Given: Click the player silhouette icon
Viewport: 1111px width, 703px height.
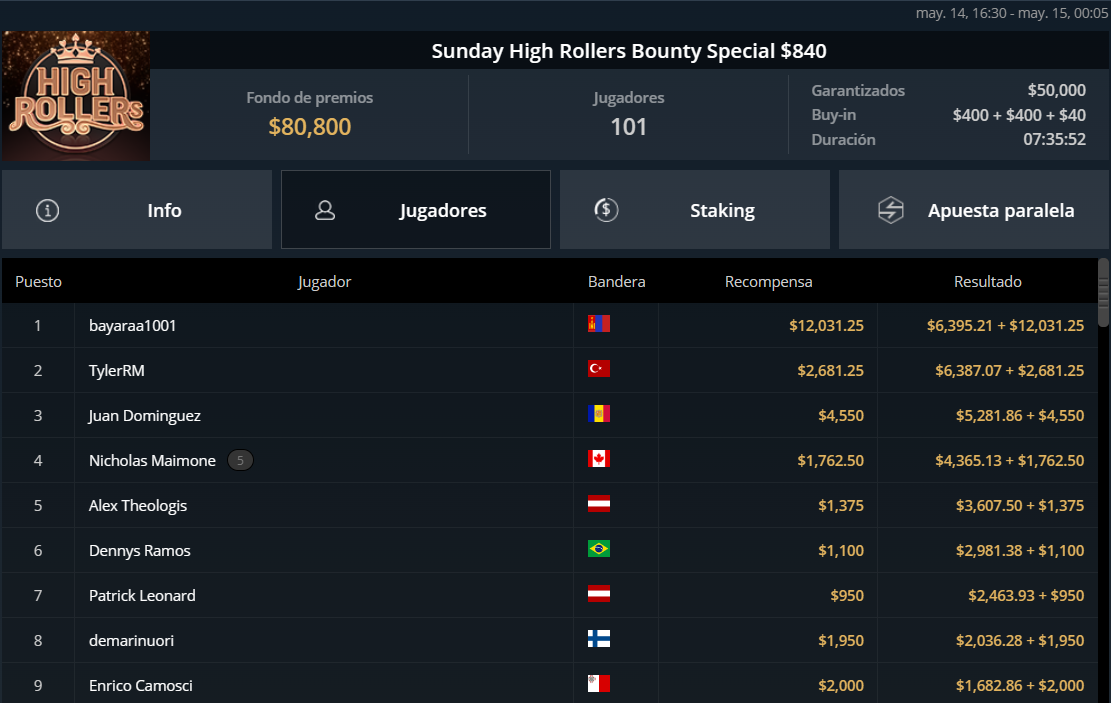Looking at the screenshot, I should tap(325, 210).
